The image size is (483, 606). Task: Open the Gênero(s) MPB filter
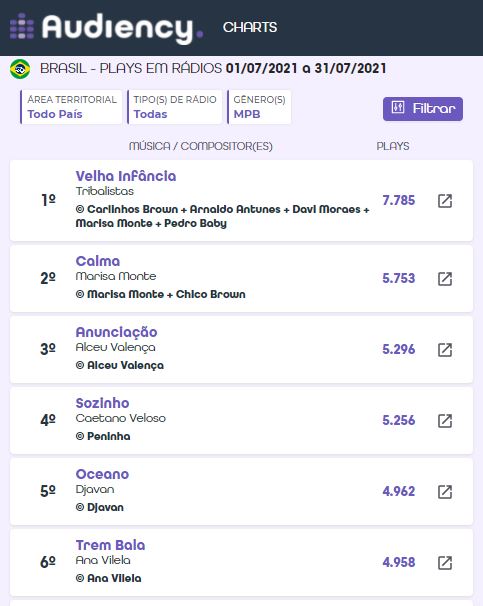coord(259,107)
